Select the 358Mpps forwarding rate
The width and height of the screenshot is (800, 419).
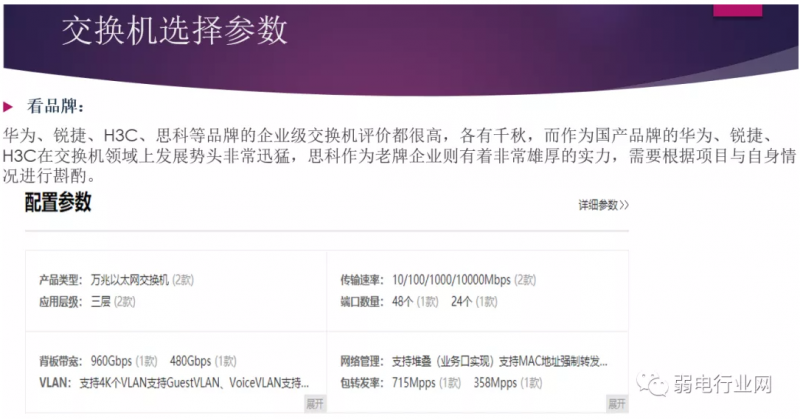click(x=494, y=381)
